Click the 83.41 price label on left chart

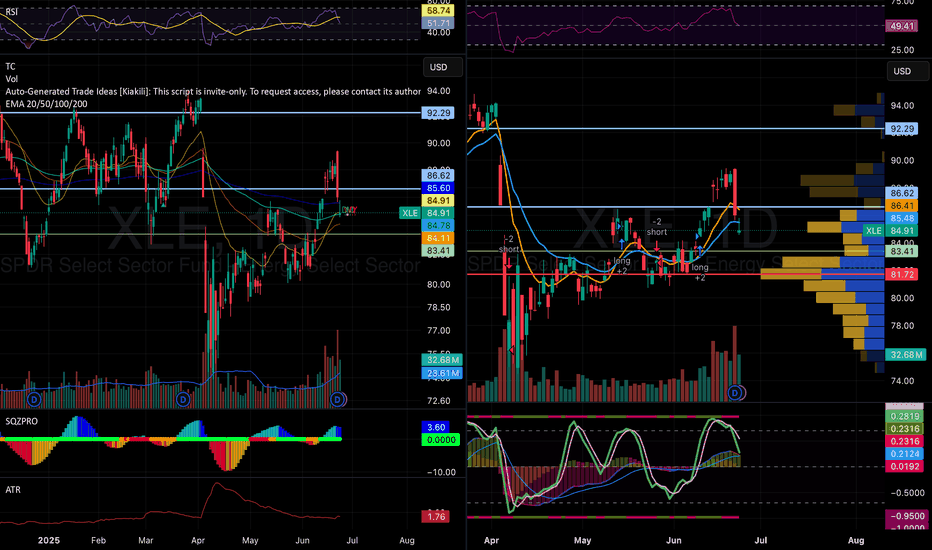[438, 250]
